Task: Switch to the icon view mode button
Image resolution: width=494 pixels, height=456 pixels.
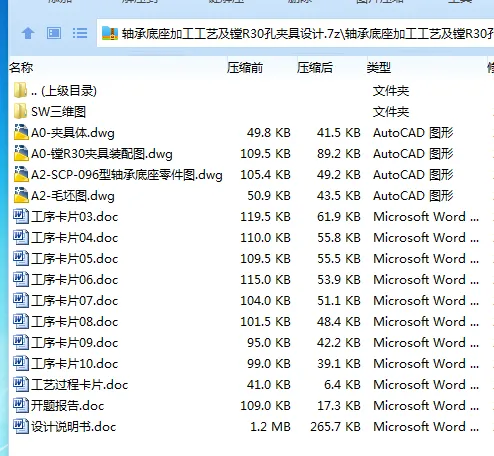Action: 54,33
